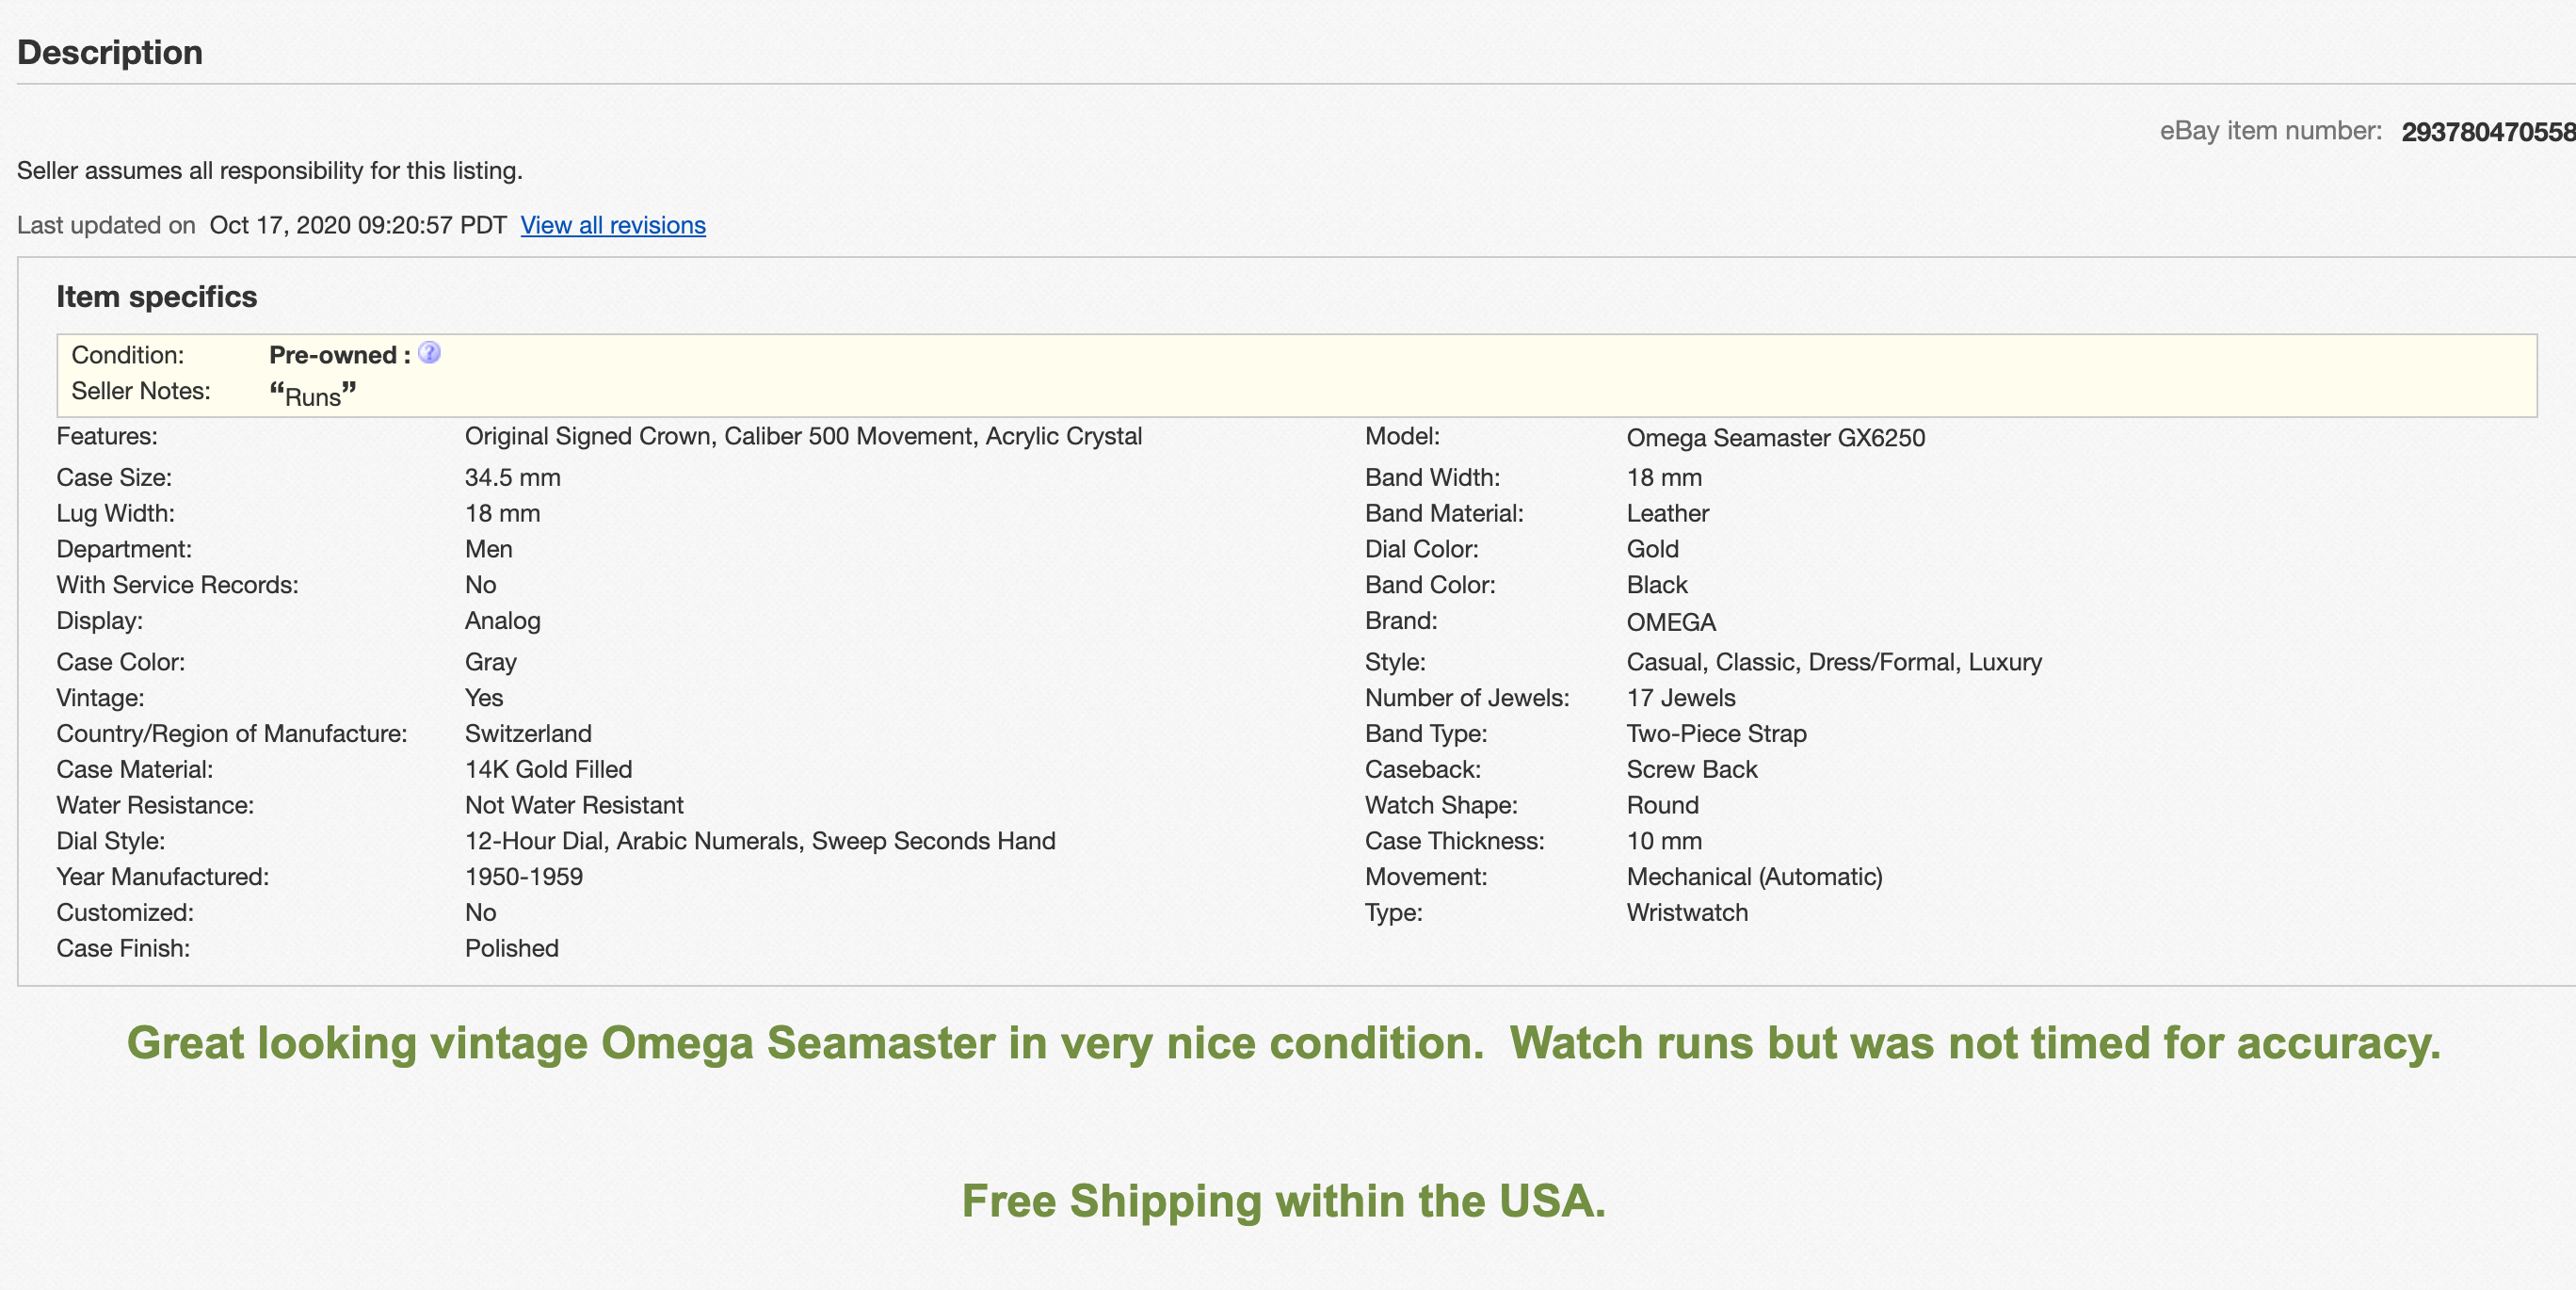Click the 1950-1959 year manufactured value
This screenshot has height=1290, width=2576.
coord(523,877)
